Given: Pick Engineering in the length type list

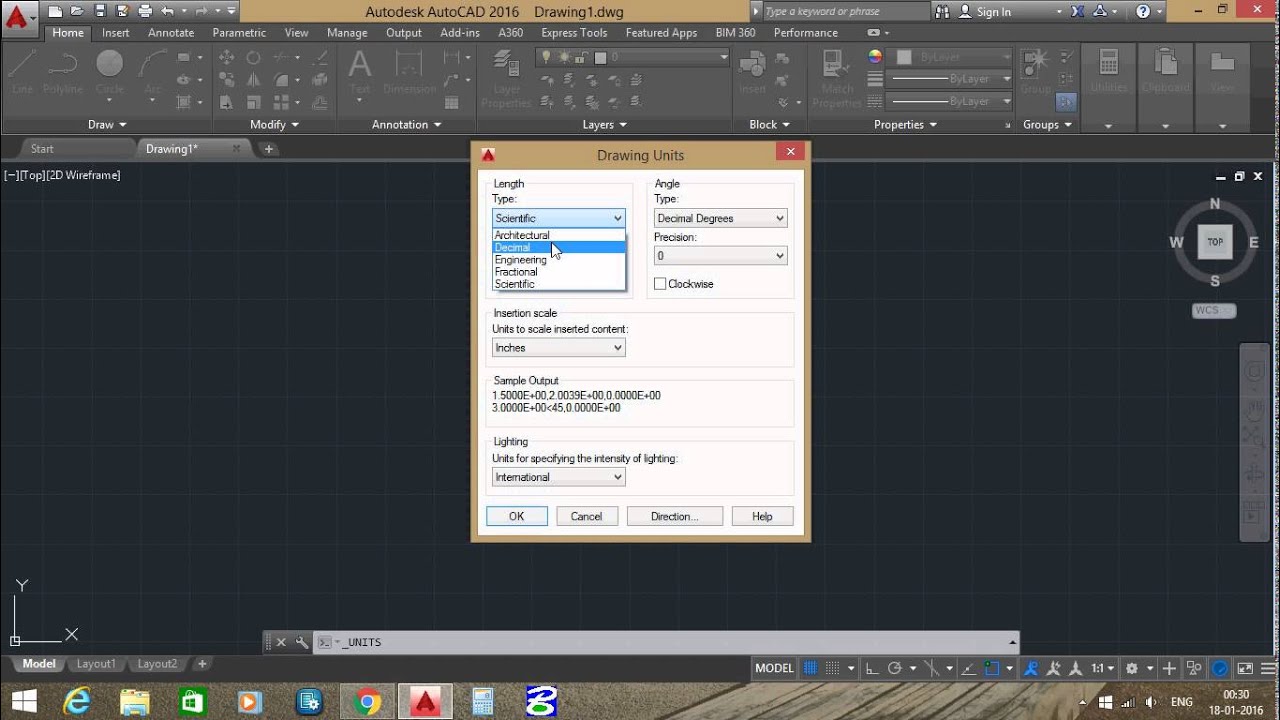Looking at the screenshot, I should click(559, 259).
